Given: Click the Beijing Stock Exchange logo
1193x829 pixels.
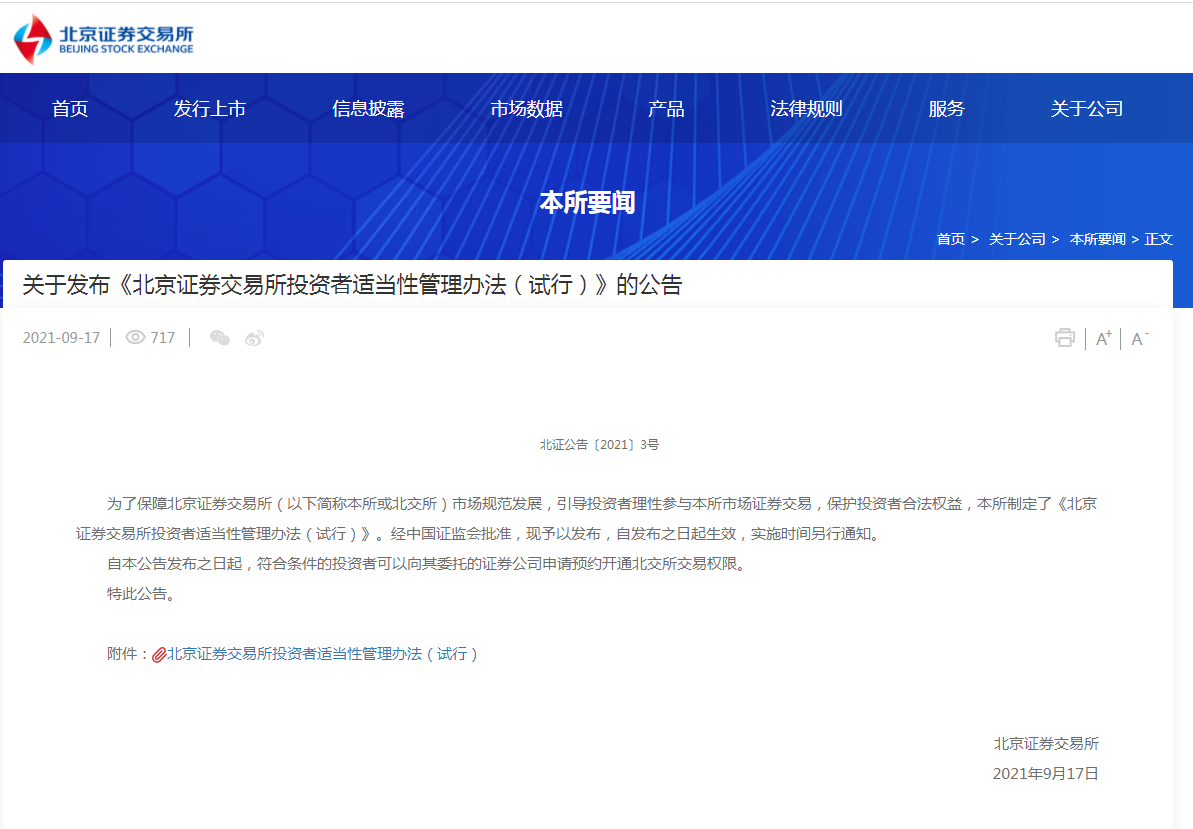Looking at the screenshot, I should 104,39.
